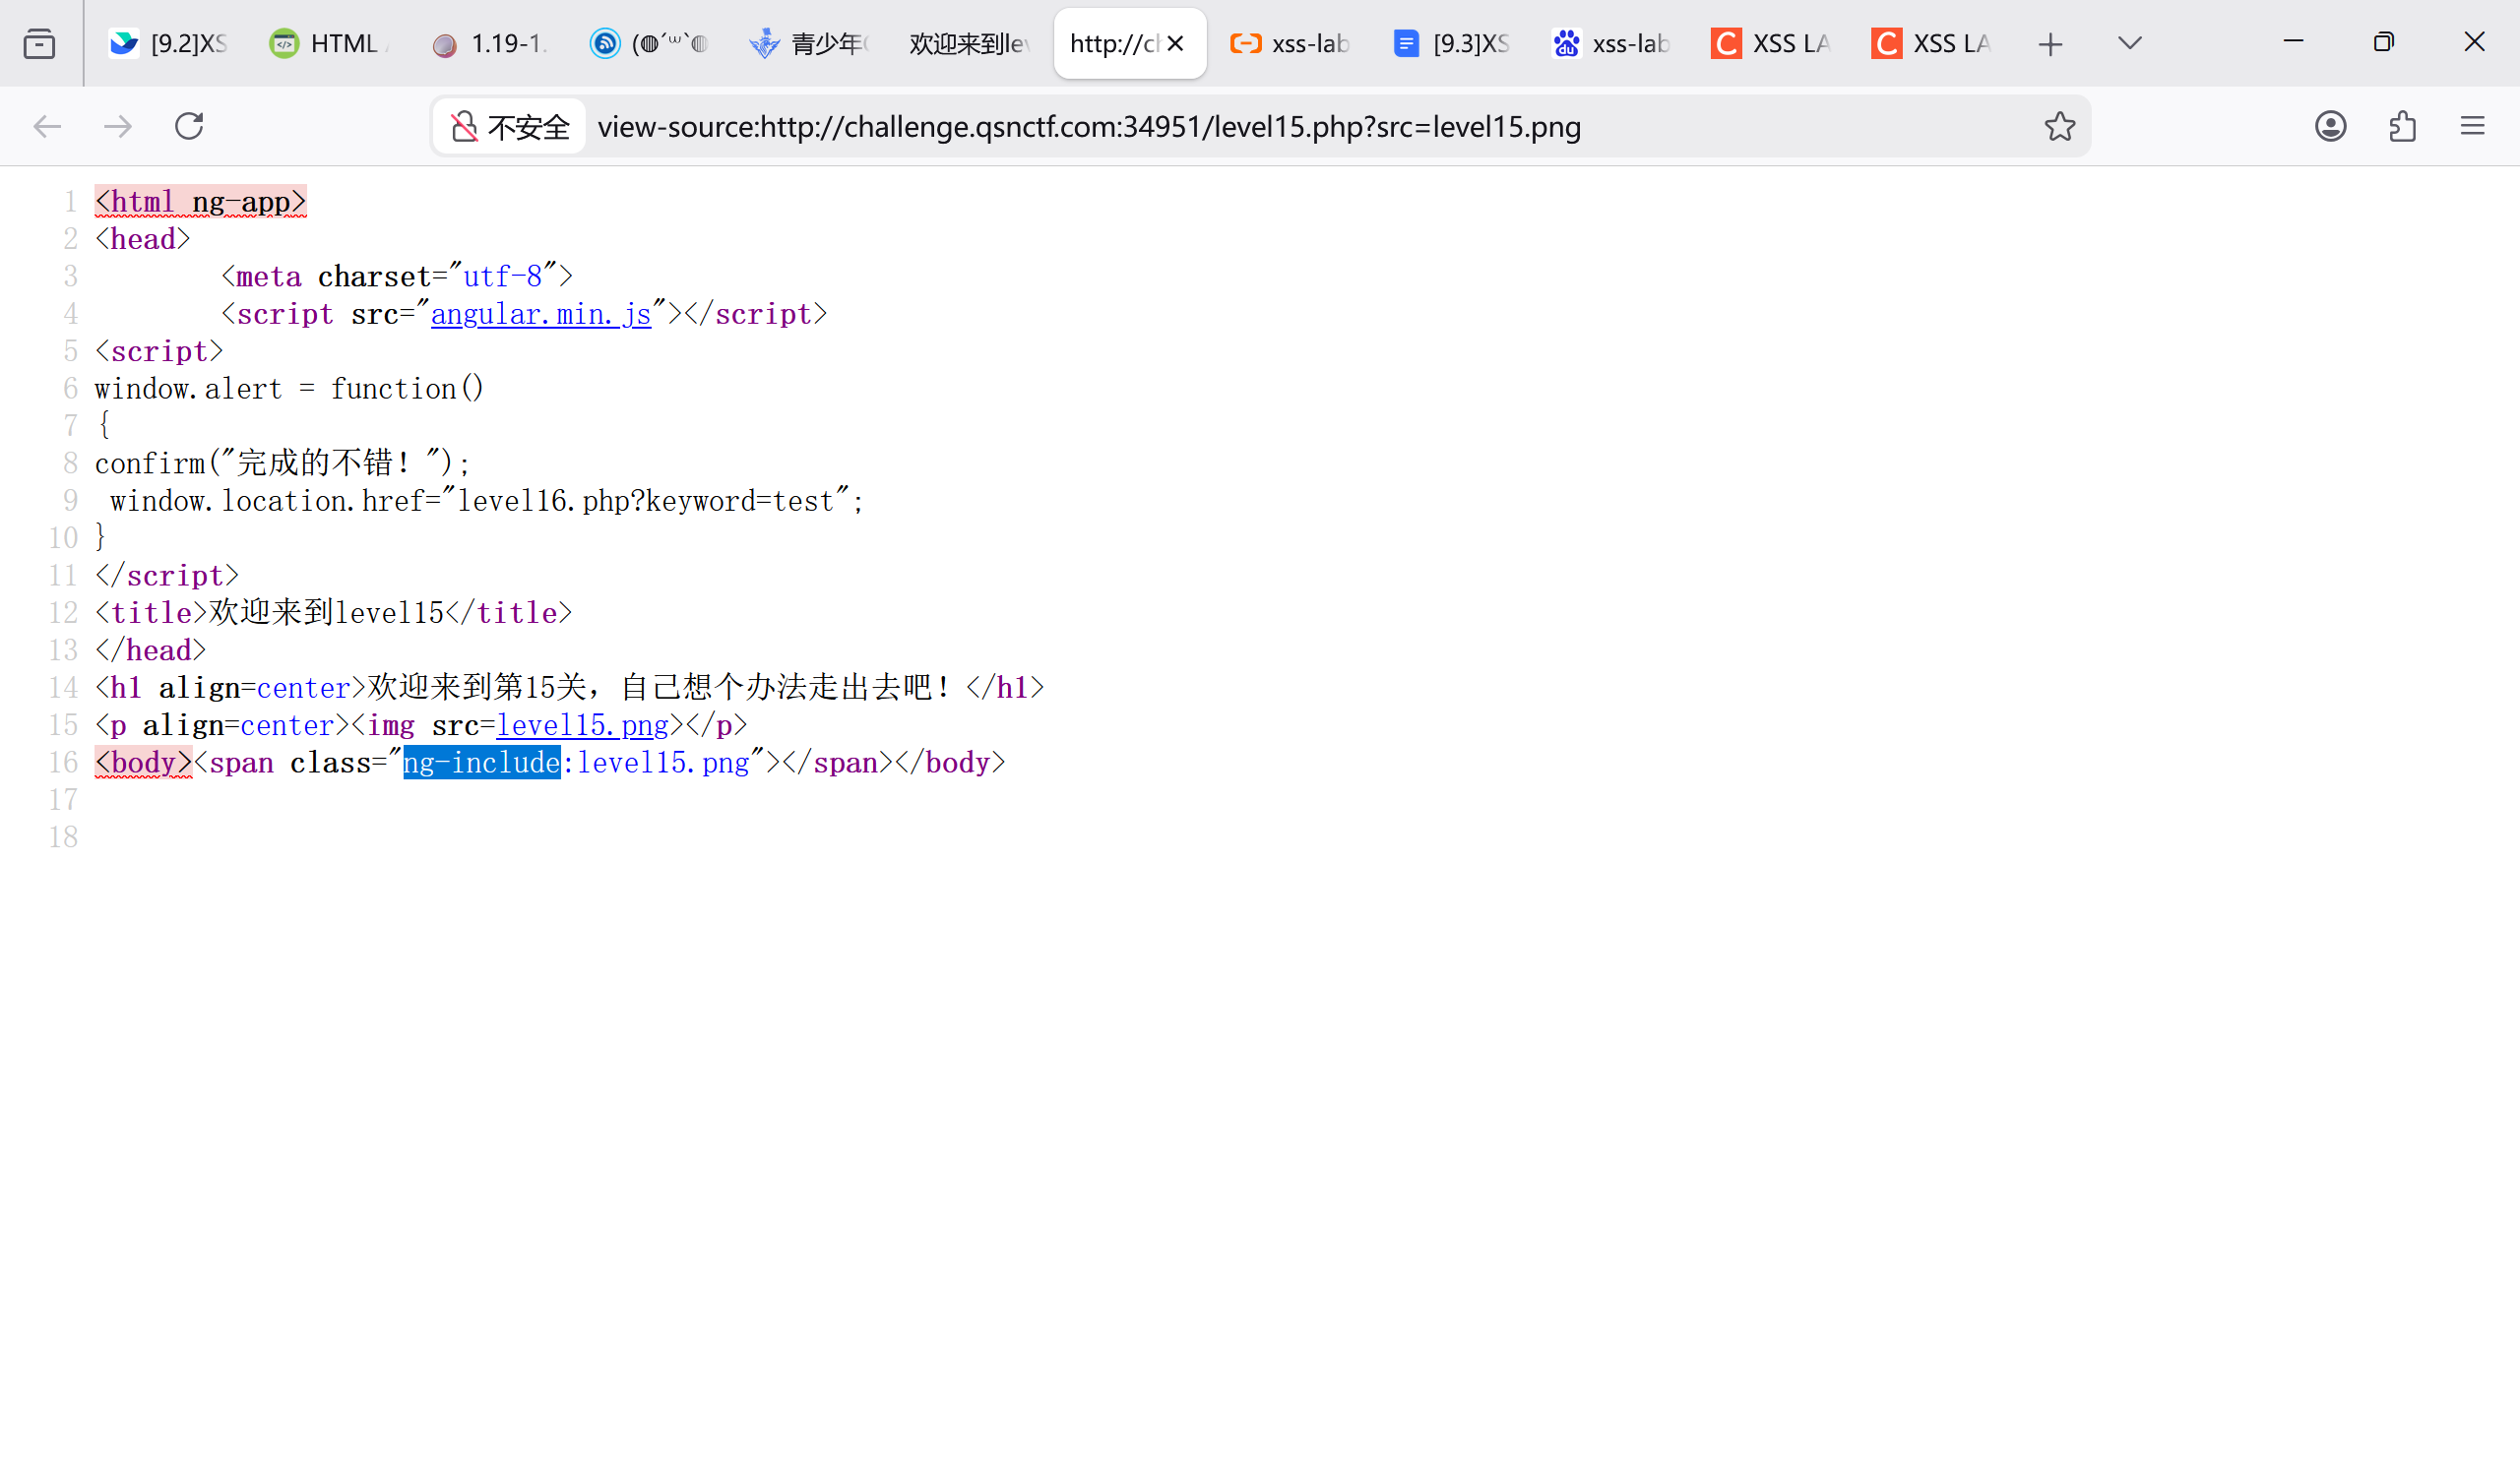Switch to the 1.19-1 tab
The height and width of the screenshot is (1480, 2520).
492,43
